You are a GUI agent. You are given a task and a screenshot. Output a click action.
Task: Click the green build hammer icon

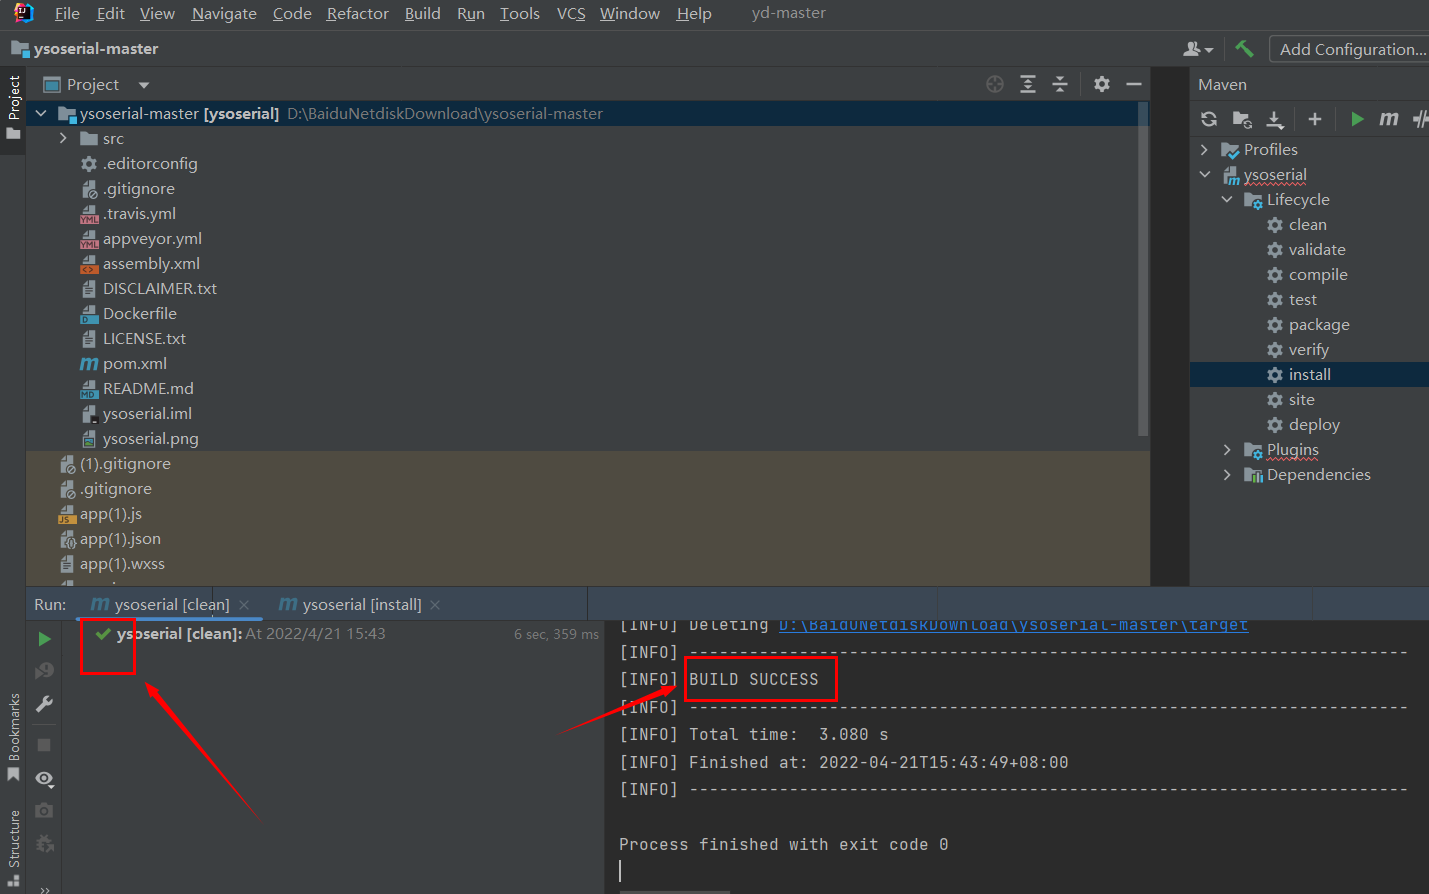click(1244, 48)
